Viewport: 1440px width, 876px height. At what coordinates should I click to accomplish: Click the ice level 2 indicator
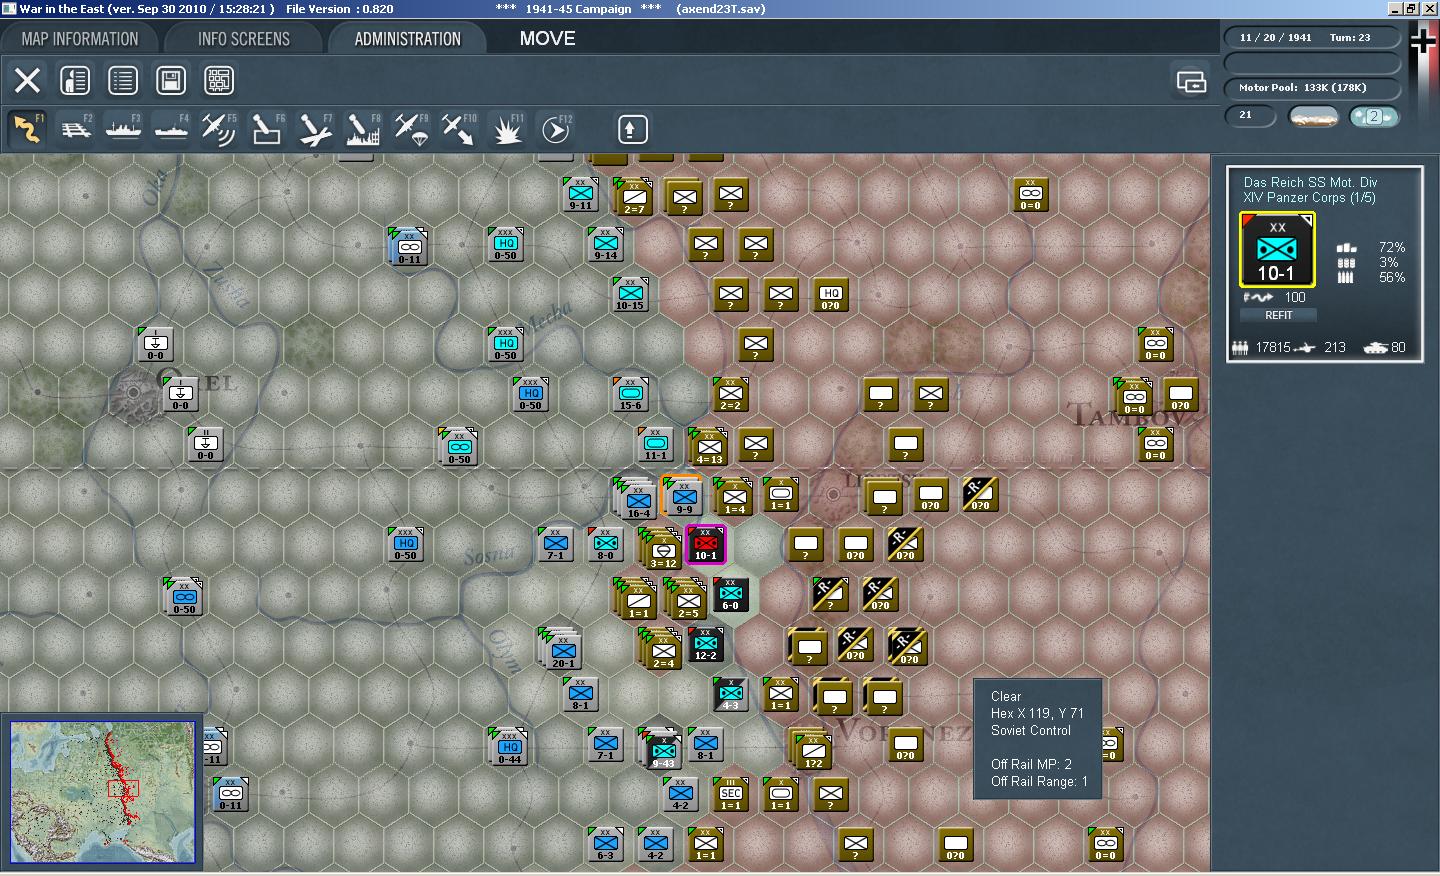(x=1374, y=117)
